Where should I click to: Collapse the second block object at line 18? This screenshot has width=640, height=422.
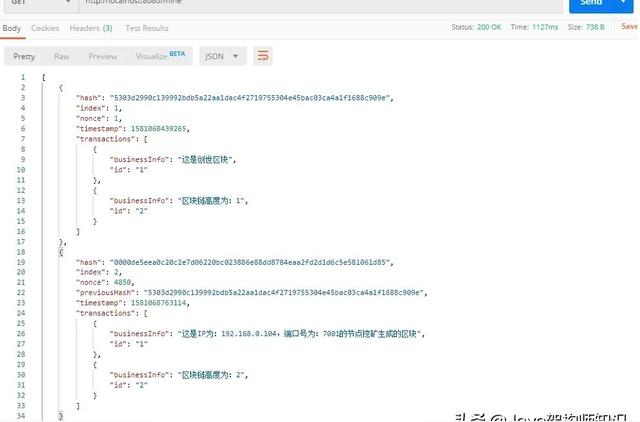coord(60,252)
